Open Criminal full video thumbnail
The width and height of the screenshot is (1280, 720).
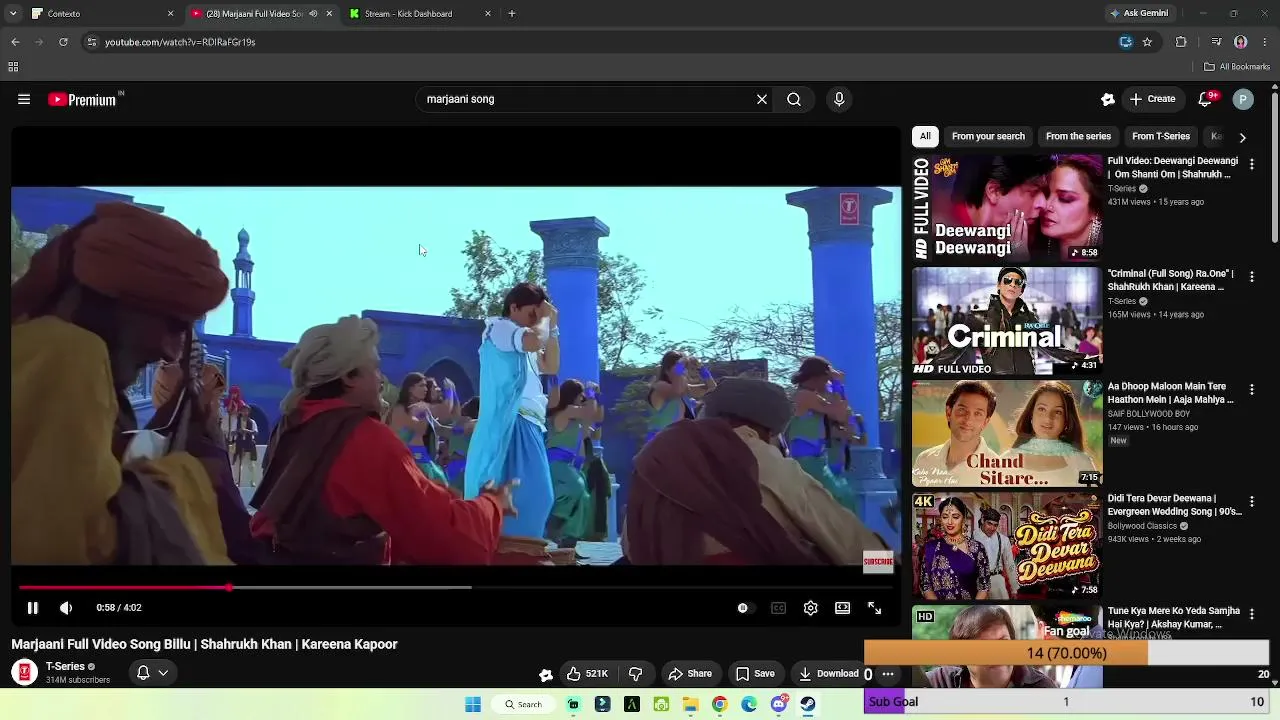tap(1007, 321)
